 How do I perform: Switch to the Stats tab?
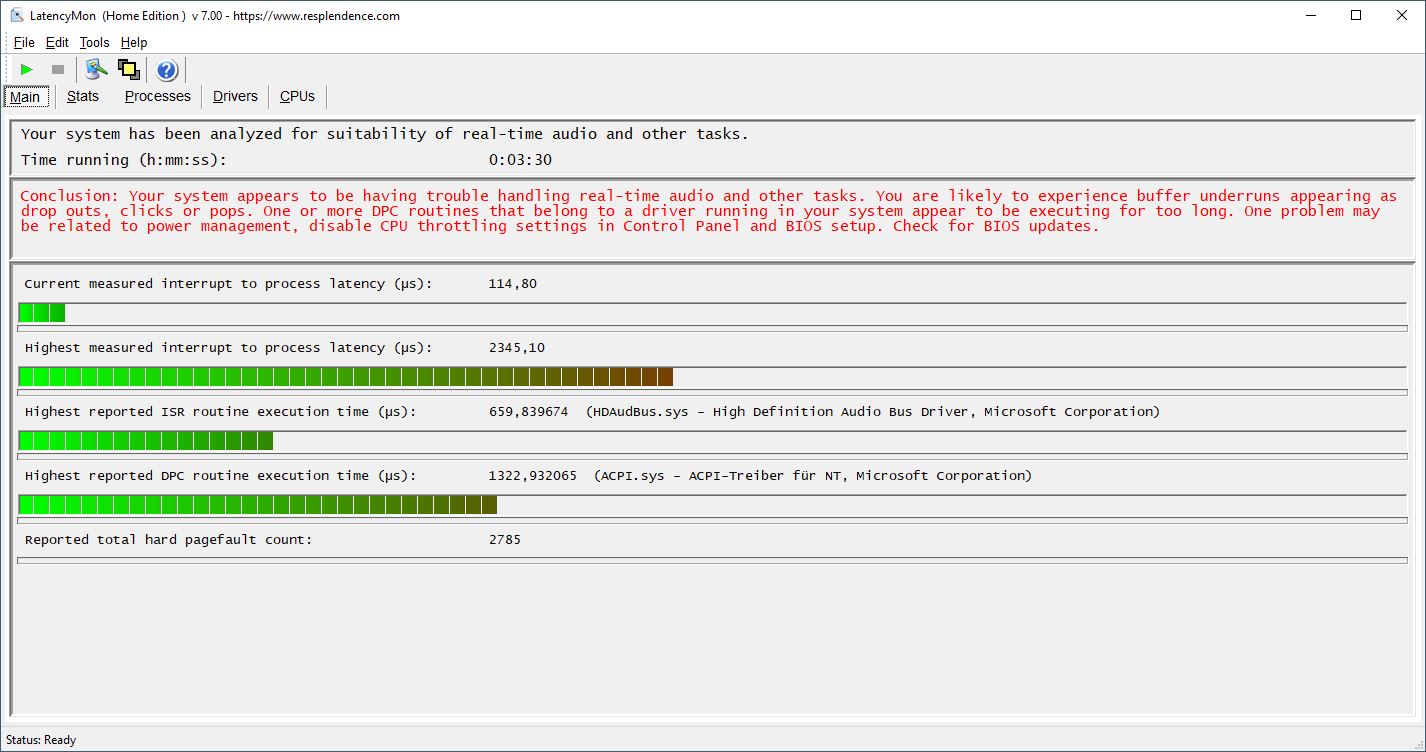pyautogui.click(x=83, y=96)
